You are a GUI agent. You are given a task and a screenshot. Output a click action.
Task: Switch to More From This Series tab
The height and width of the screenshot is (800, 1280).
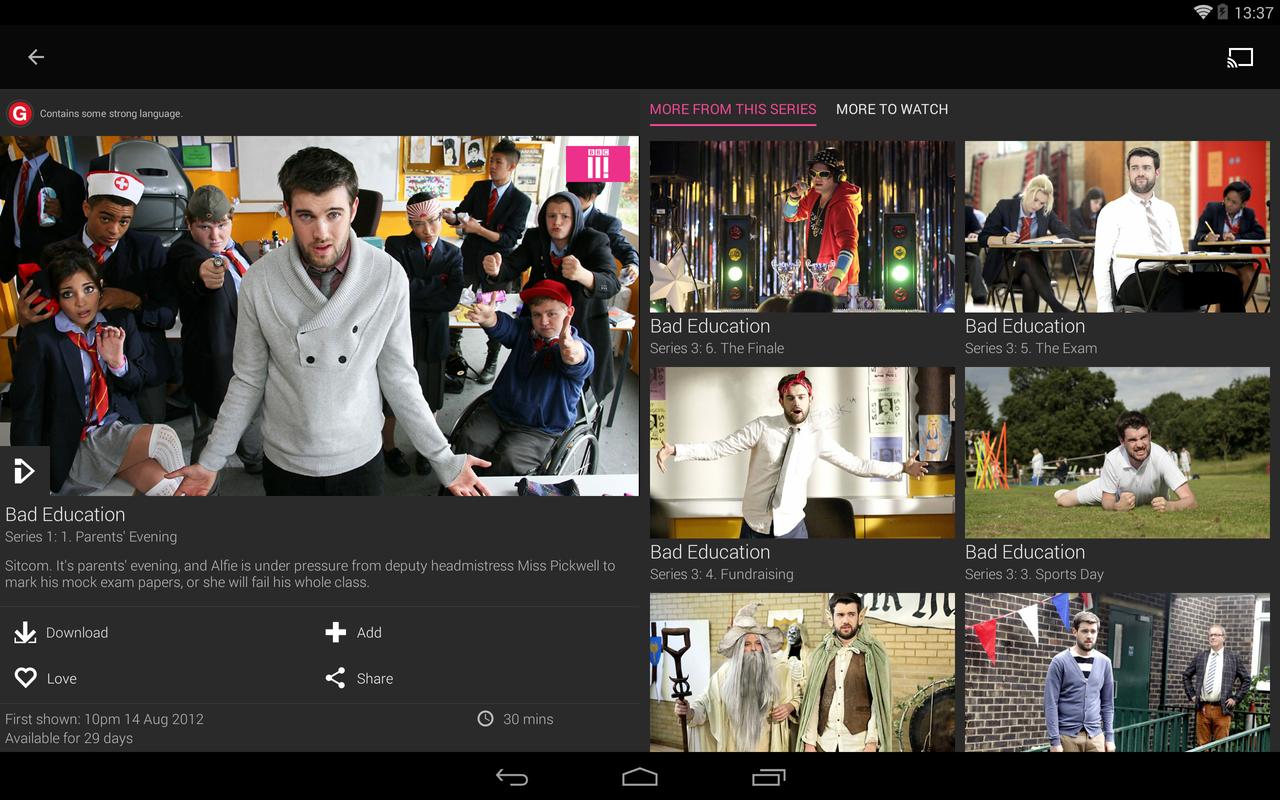[x=733, y=109]
